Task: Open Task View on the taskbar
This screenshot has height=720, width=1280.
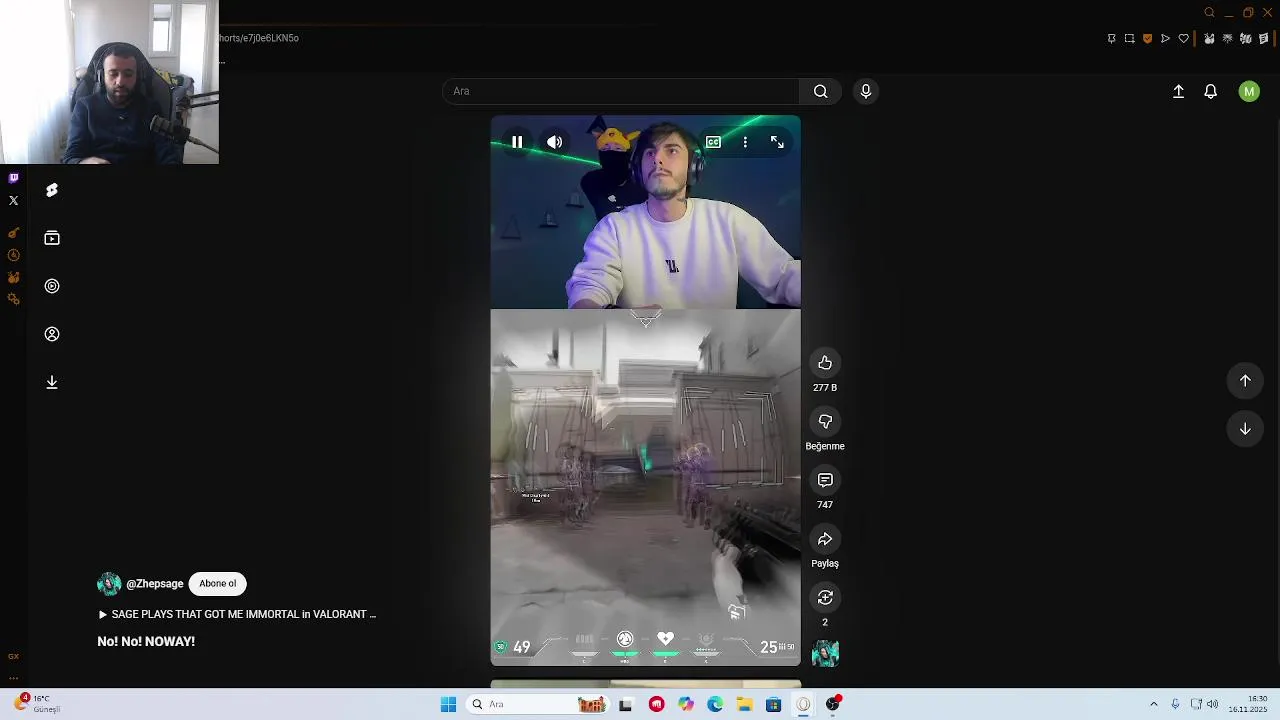Action: (625, 704)
